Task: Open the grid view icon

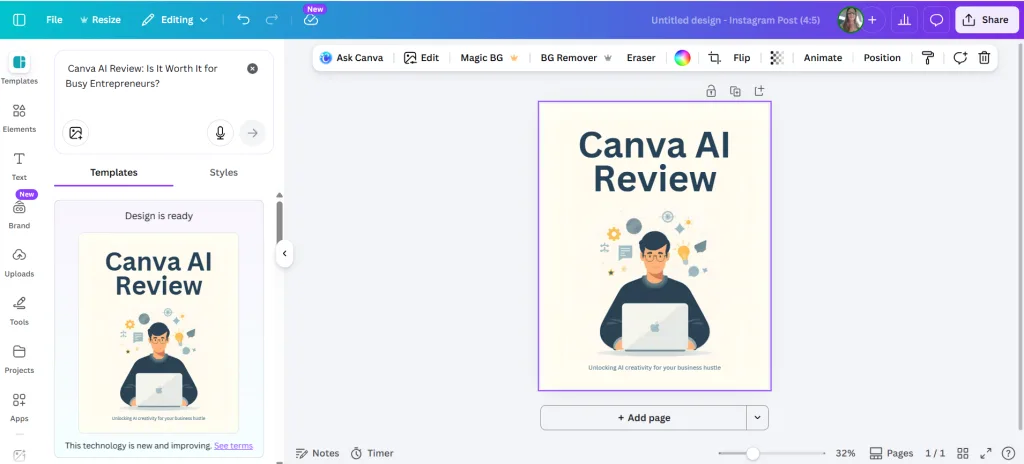Action: 963,453
